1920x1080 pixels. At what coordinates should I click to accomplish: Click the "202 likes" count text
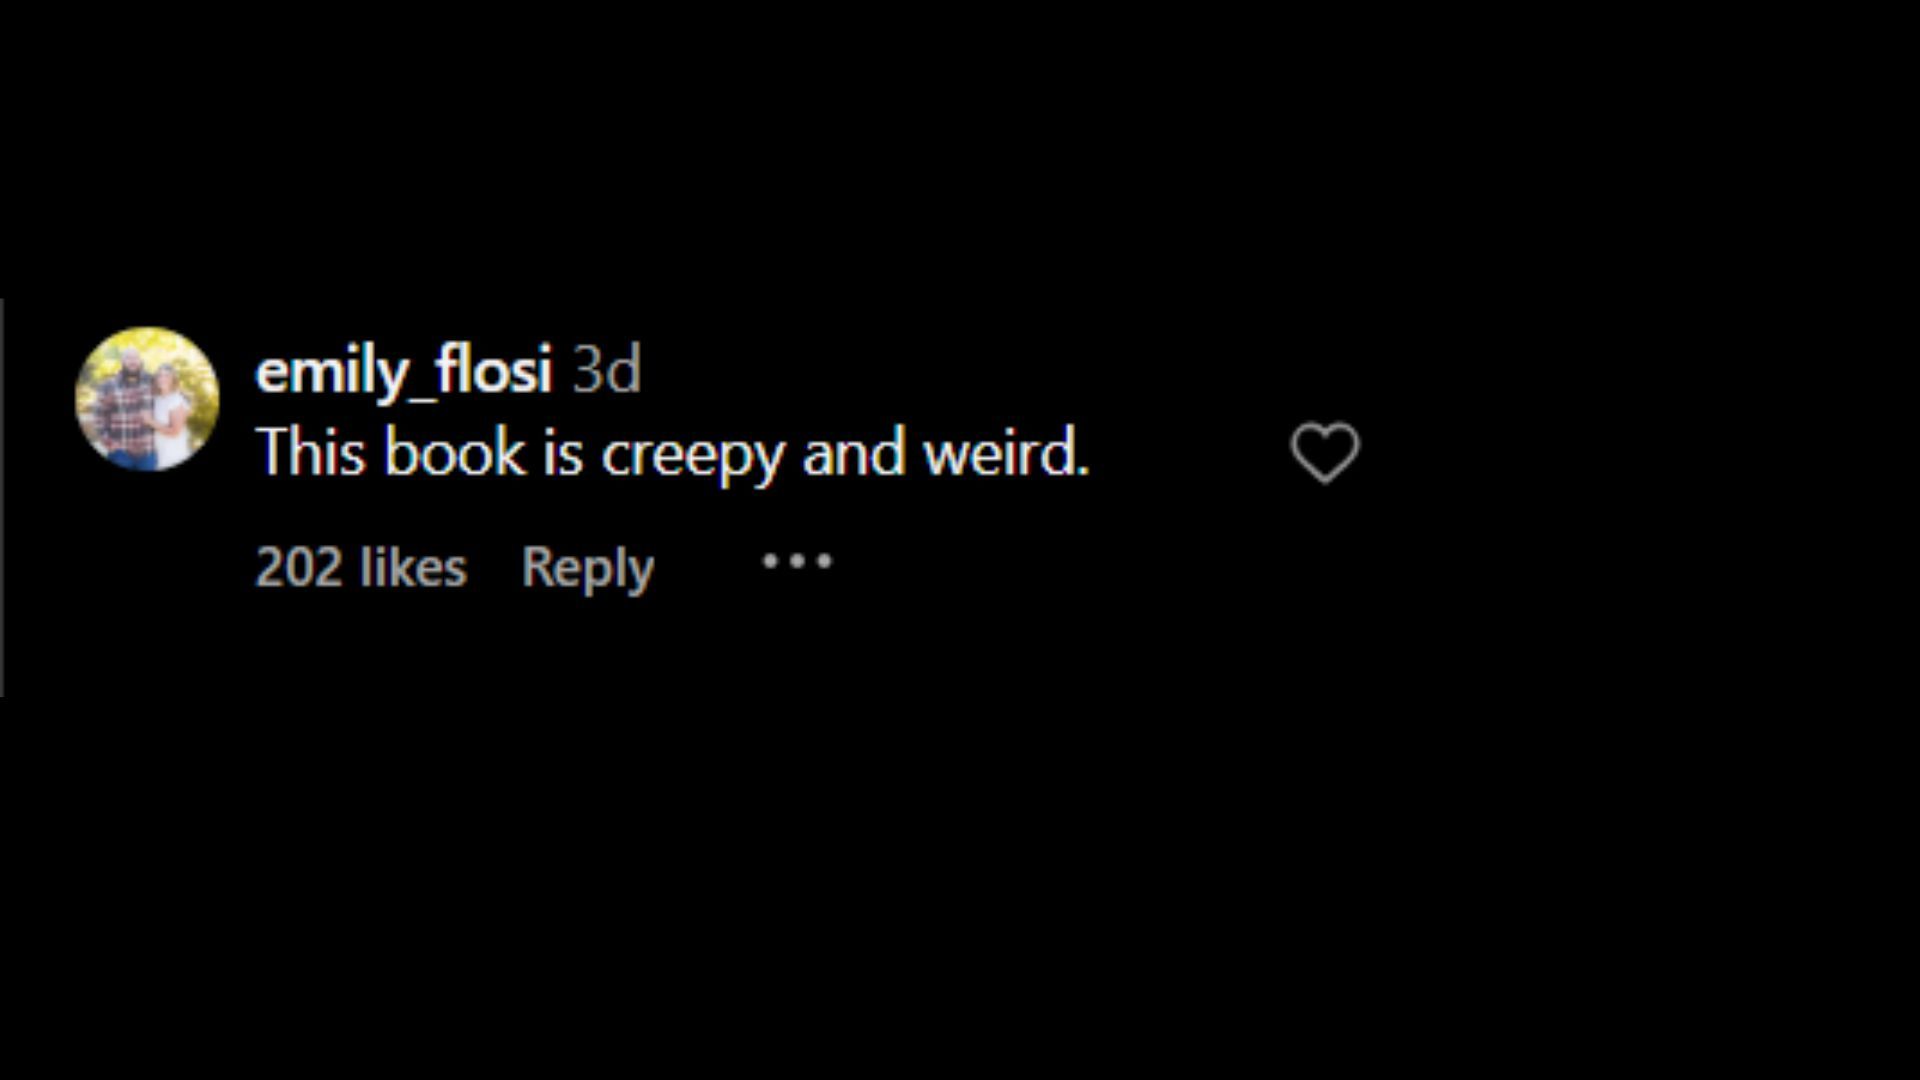[x=361, y=567]
